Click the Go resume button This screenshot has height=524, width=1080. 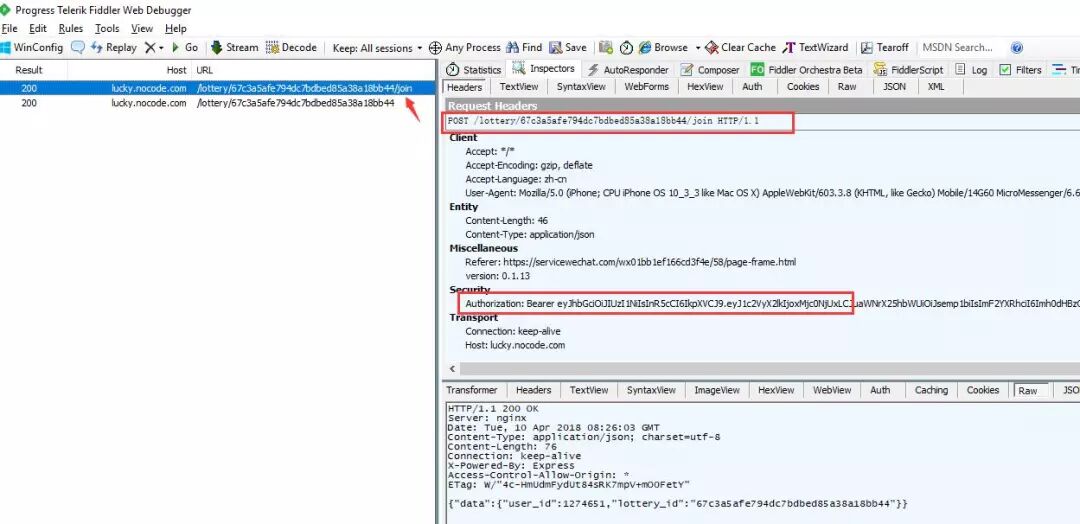click(185, 48)
